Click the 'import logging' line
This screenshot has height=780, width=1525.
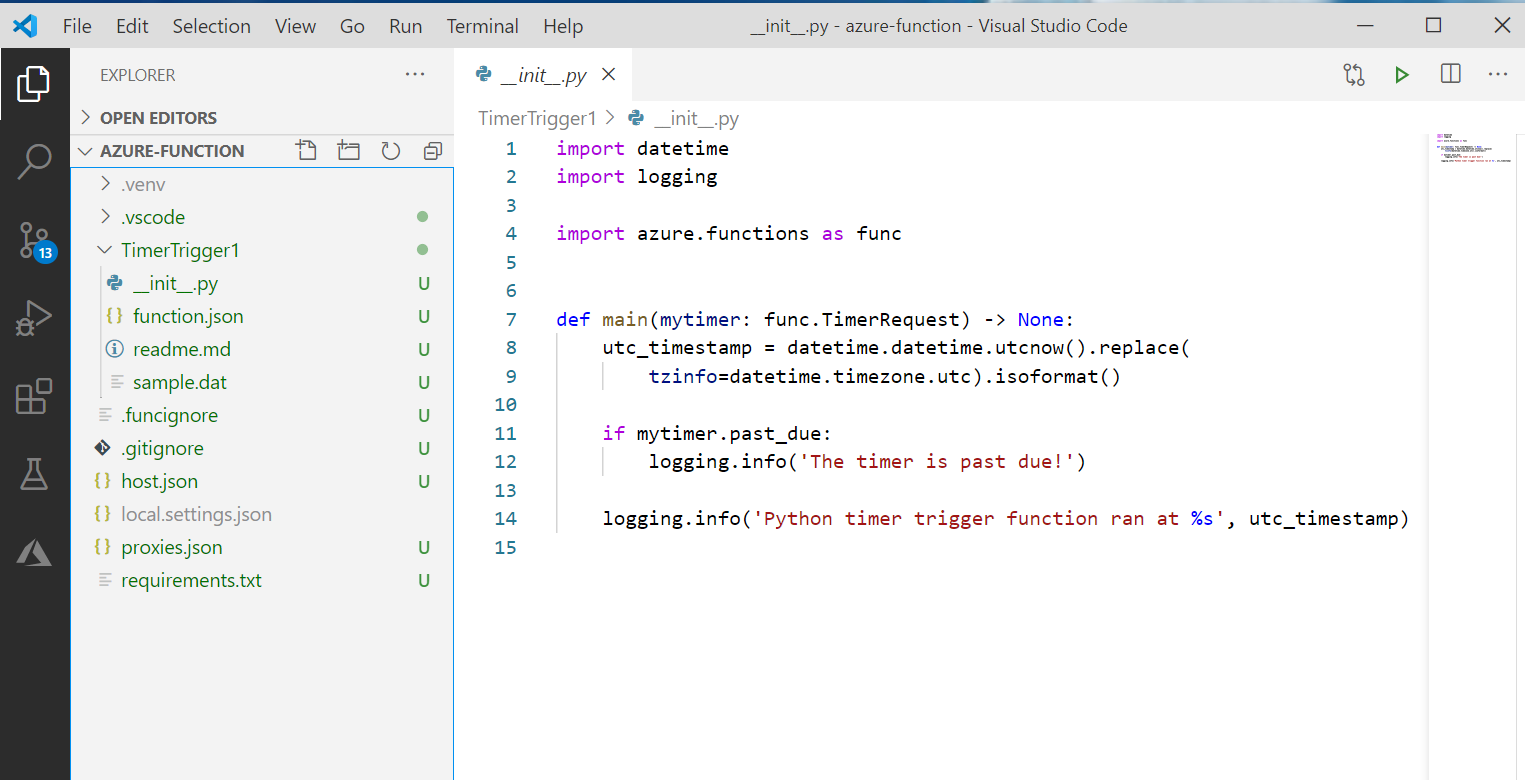click(x=637, y=177)
